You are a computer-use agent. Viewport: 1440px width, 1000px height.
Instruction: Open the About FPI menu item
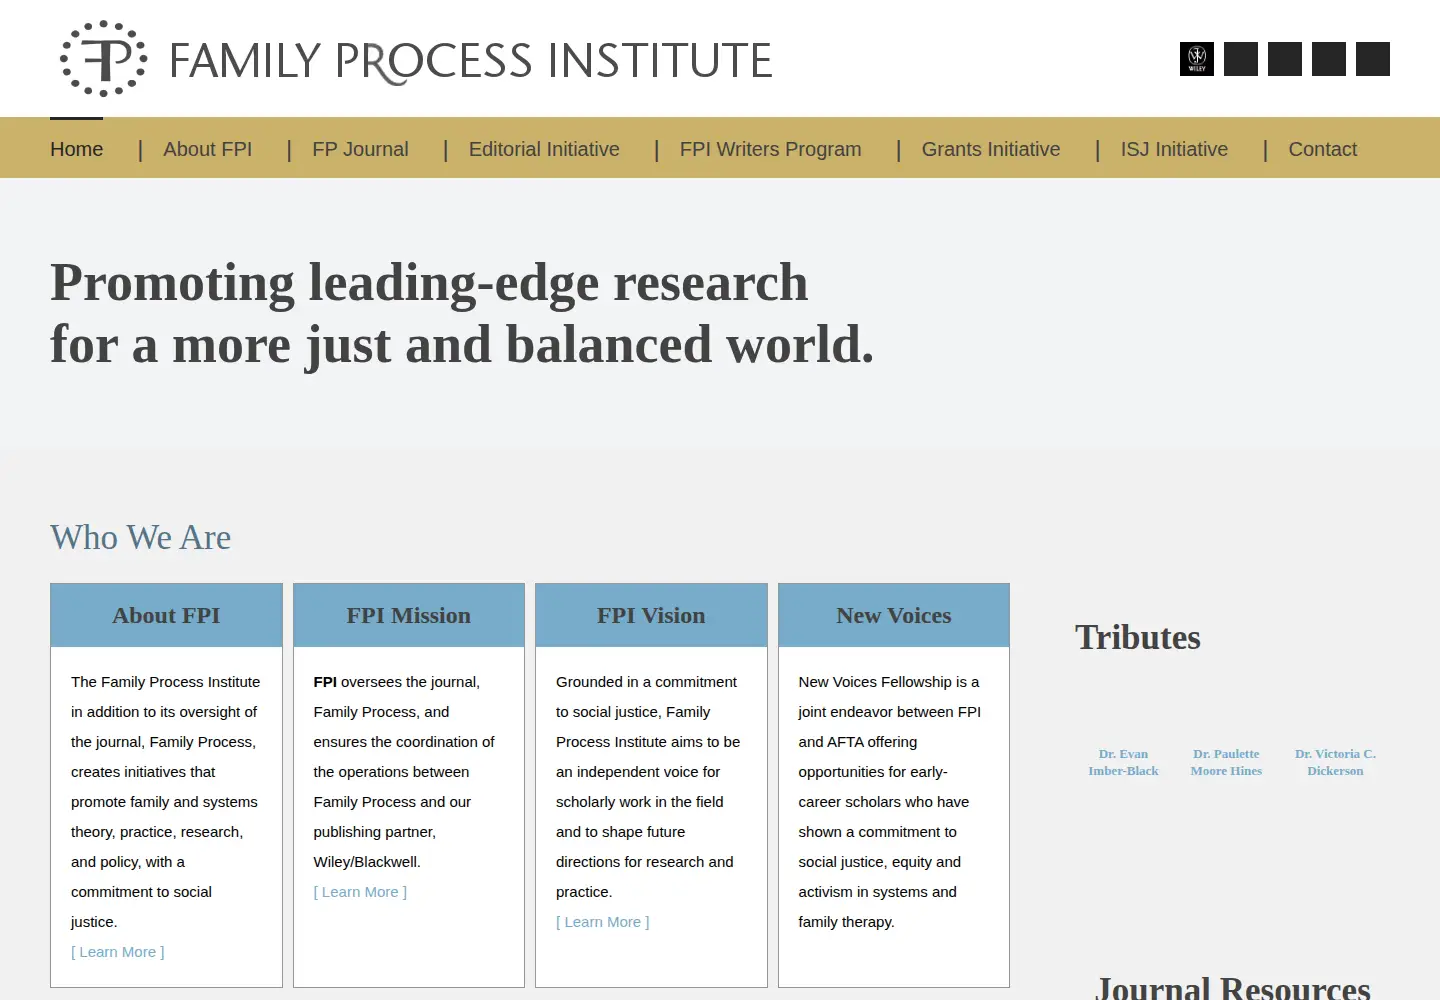pyautogui.click(x=208, y=149)
